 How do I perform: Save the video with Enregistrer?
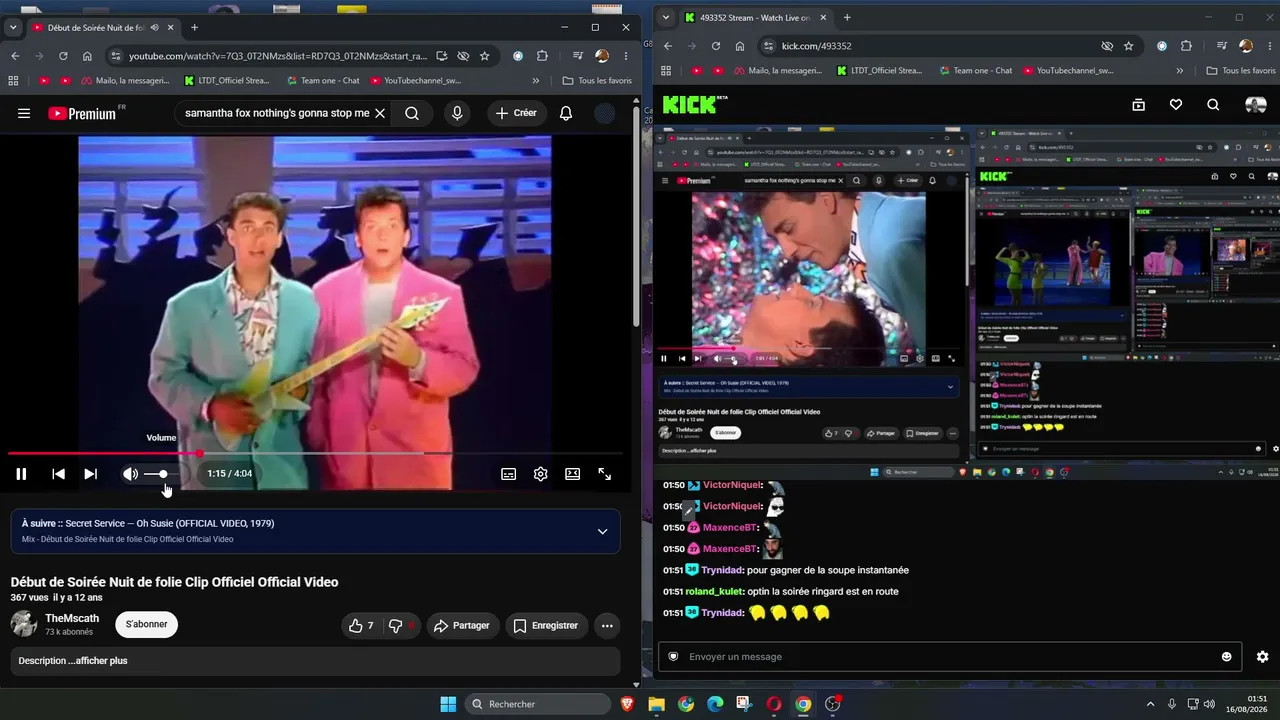tap(546, 626)
